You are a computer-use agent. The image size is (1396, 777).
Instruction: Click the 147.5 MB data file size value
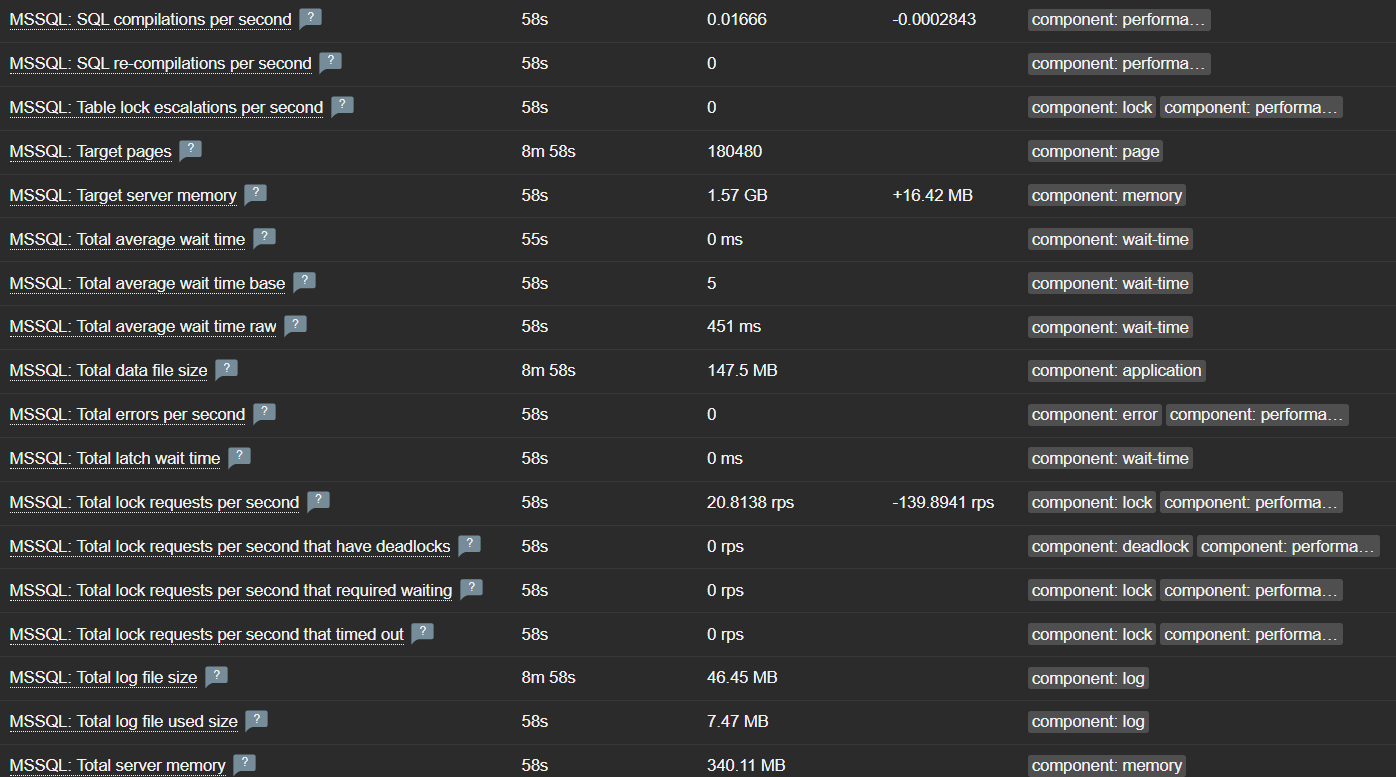point(742,371)
